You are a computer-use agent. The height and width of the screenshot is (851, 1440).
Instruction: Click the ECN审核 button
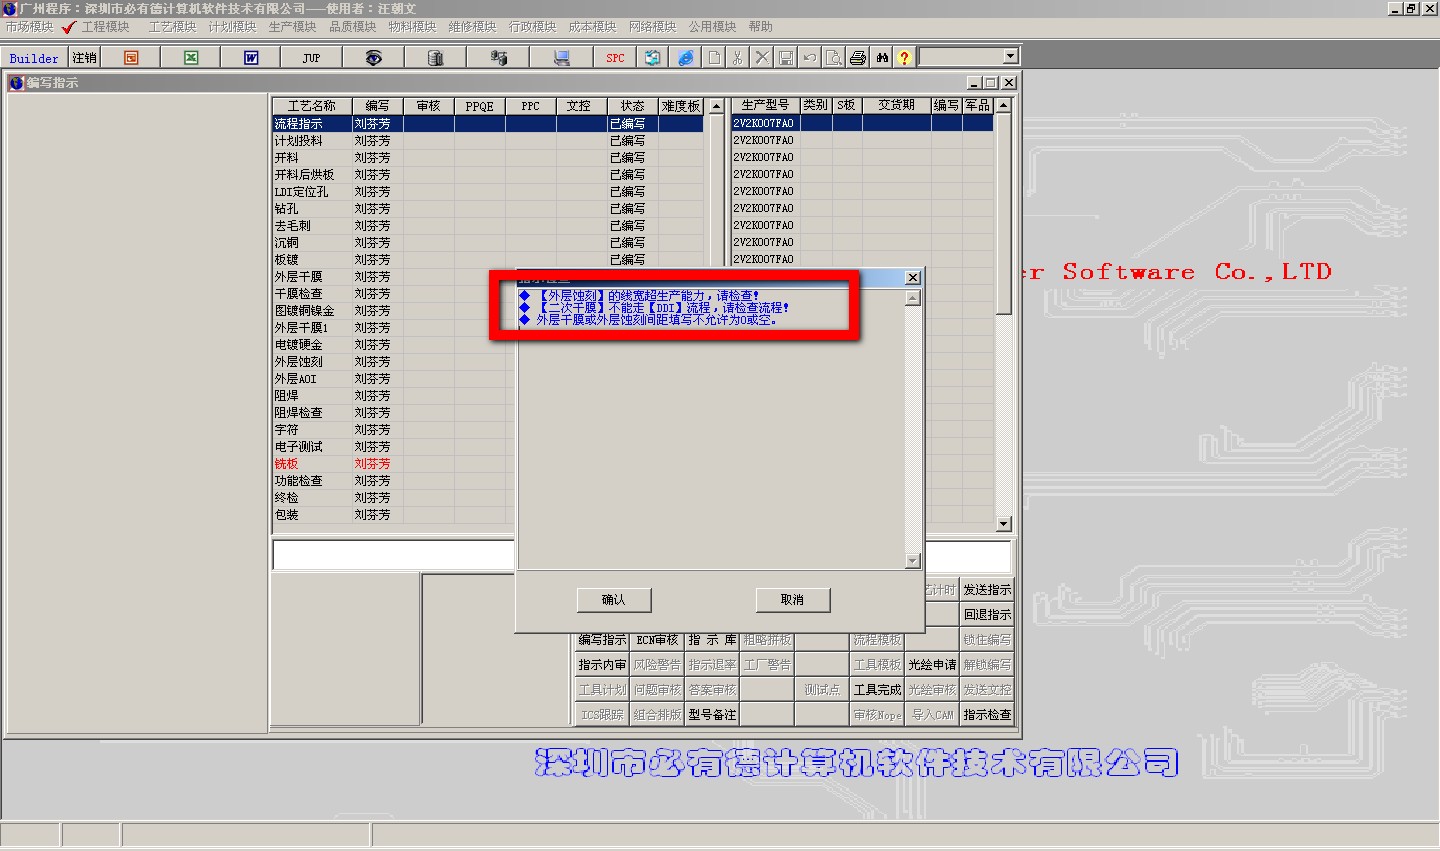(657, 640)
